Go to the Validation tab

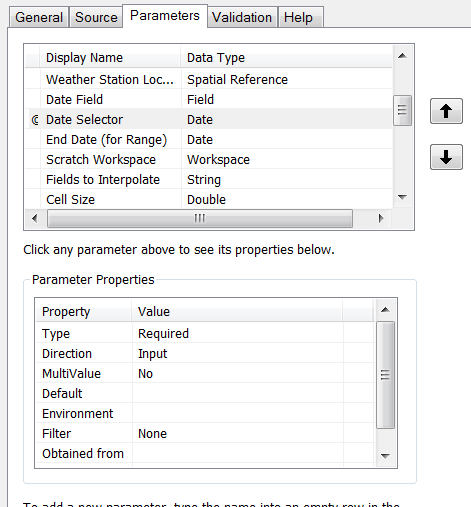(242, 17)
